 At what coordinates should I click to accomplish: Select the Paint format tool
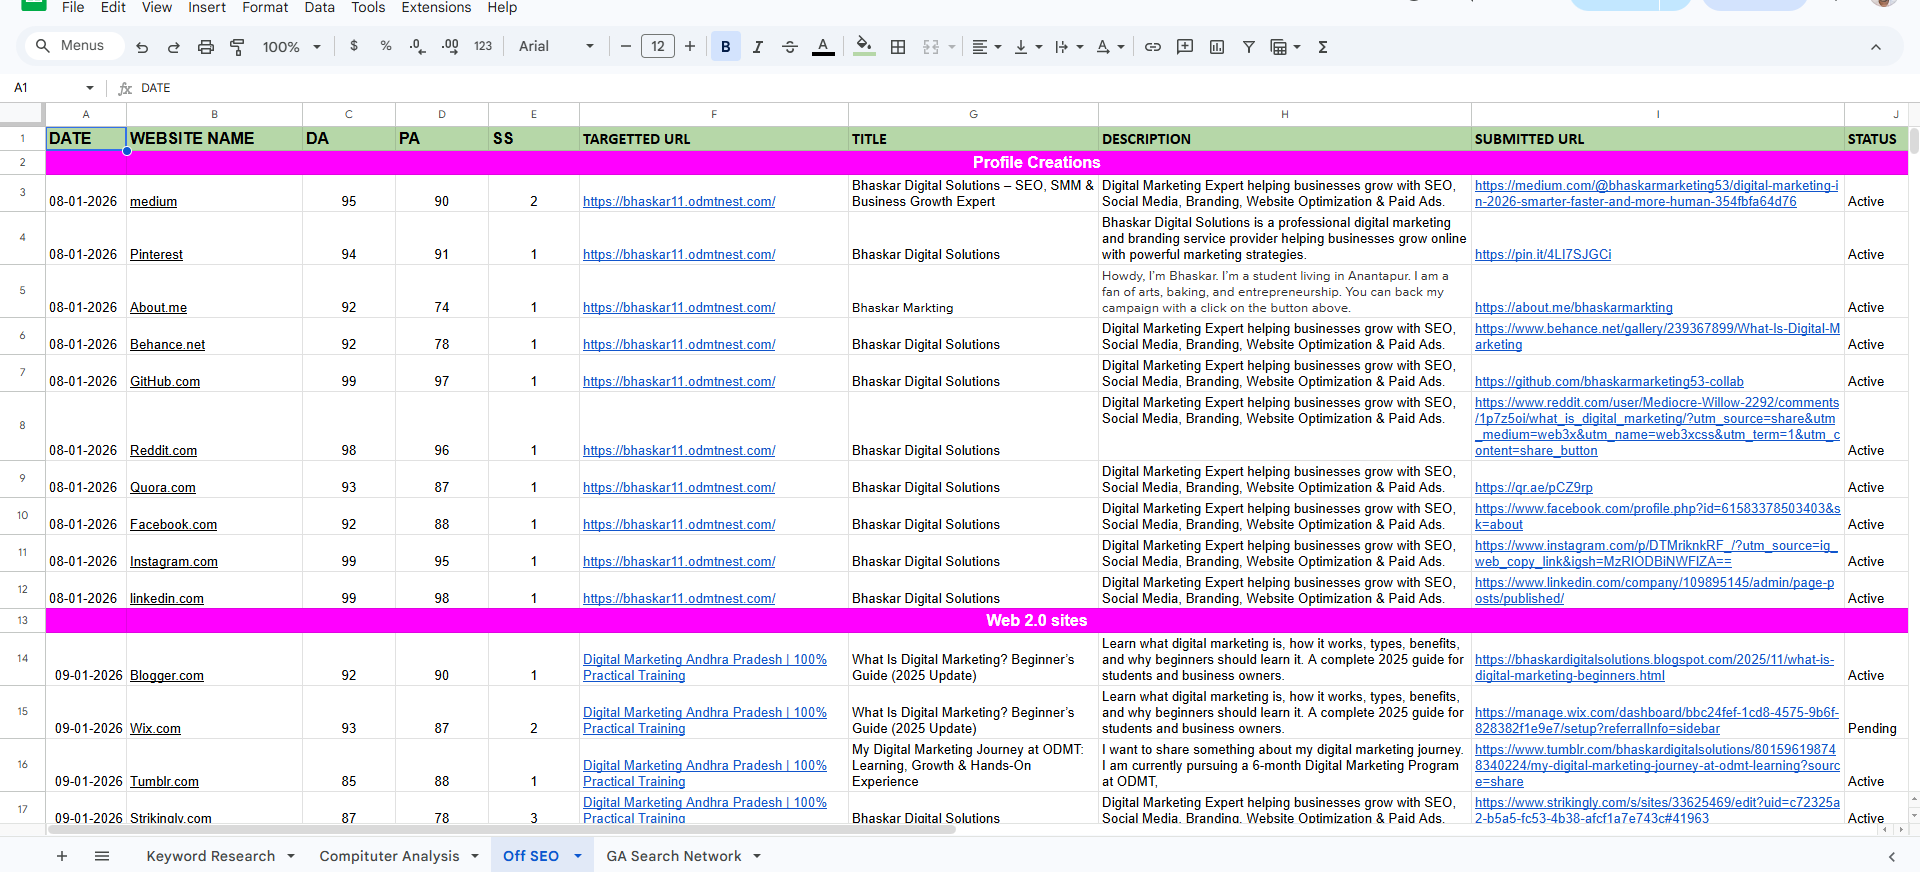click(x=238, y=47)
